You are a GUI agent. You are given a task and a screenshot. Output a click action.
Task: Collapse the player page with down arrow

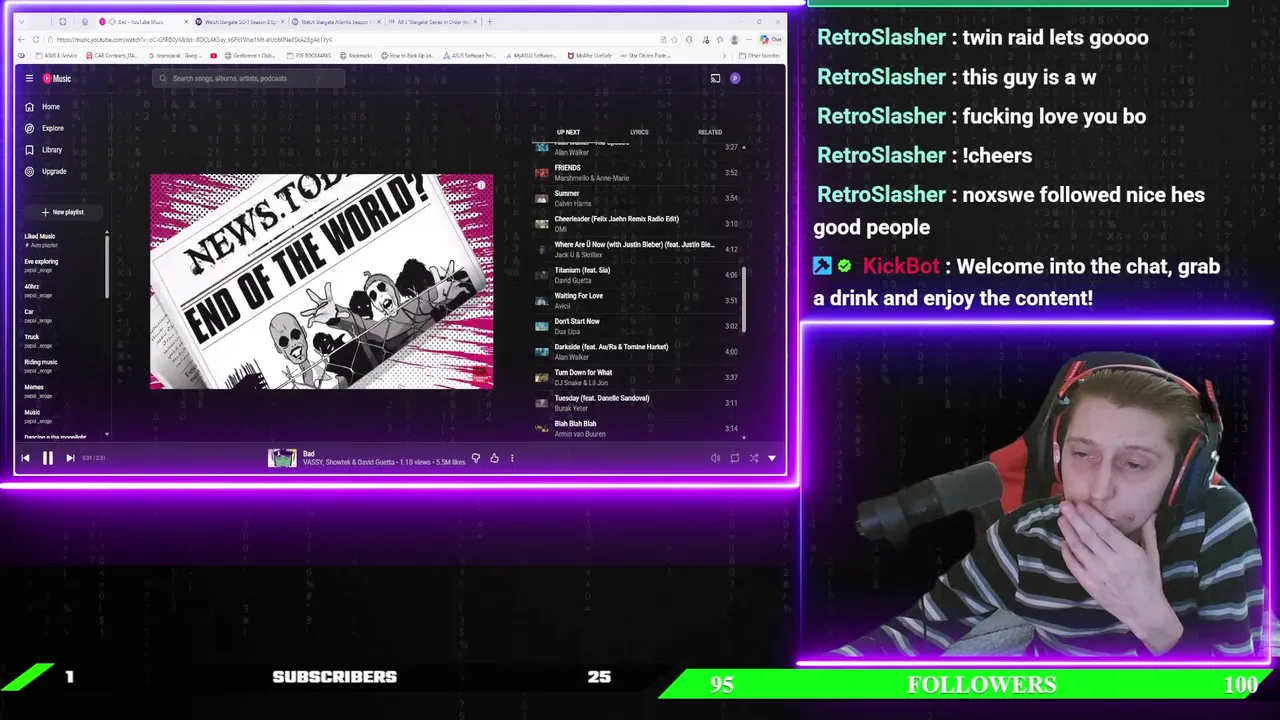click(x=772, y=458)
